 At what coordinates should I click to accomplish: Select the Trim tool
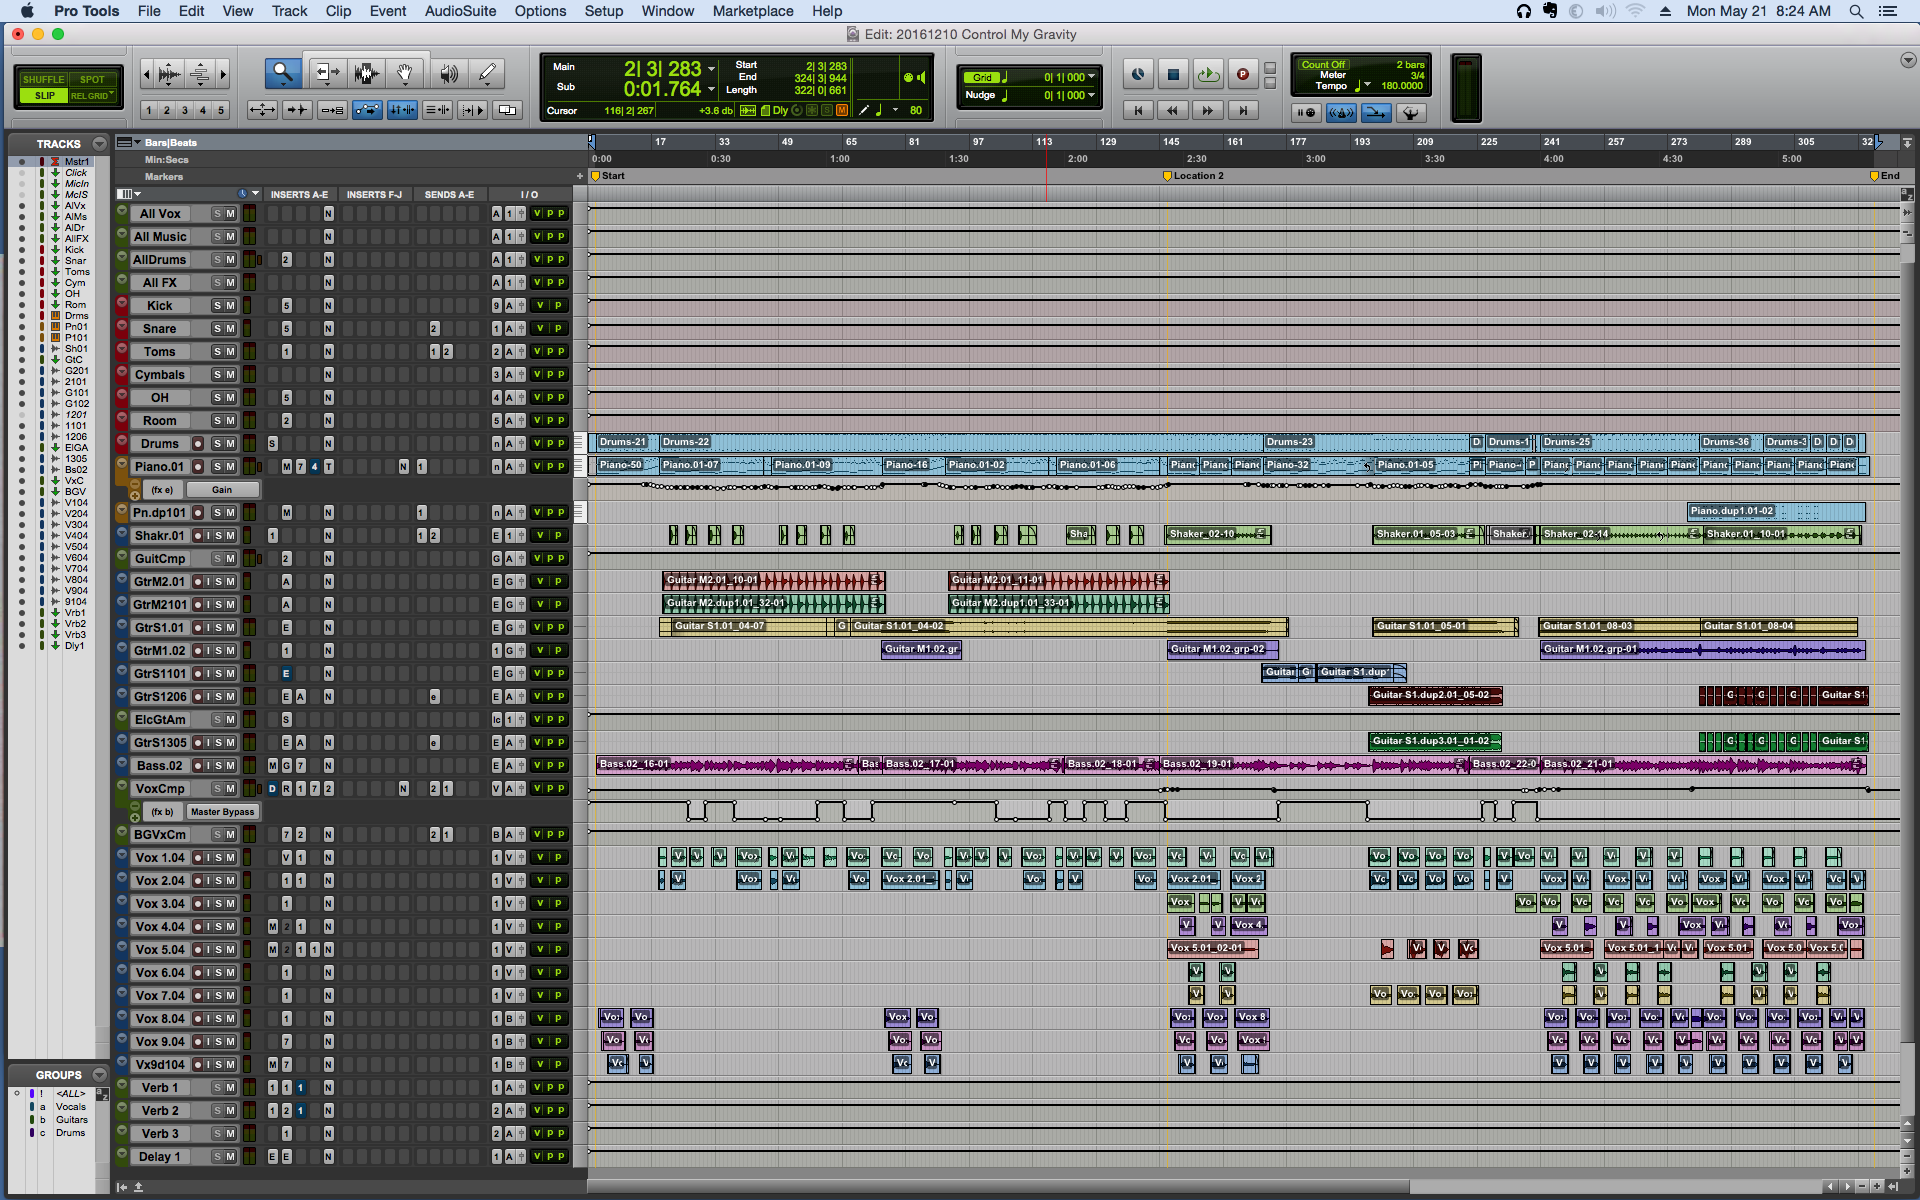326,73
